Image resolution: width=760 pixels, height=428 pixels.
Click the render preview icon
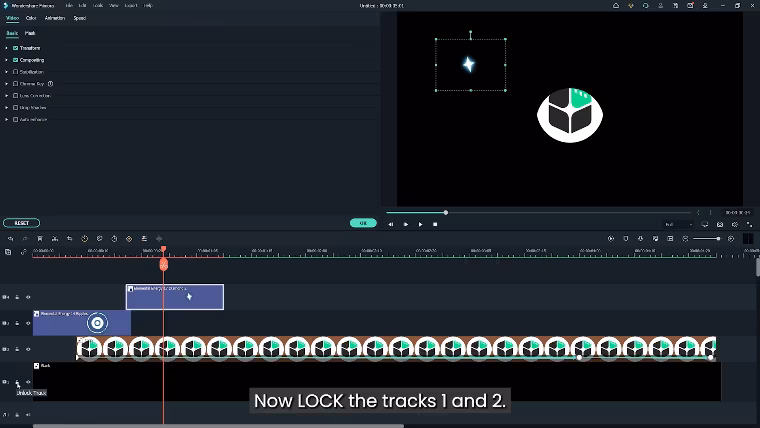[x=611, y=238]
